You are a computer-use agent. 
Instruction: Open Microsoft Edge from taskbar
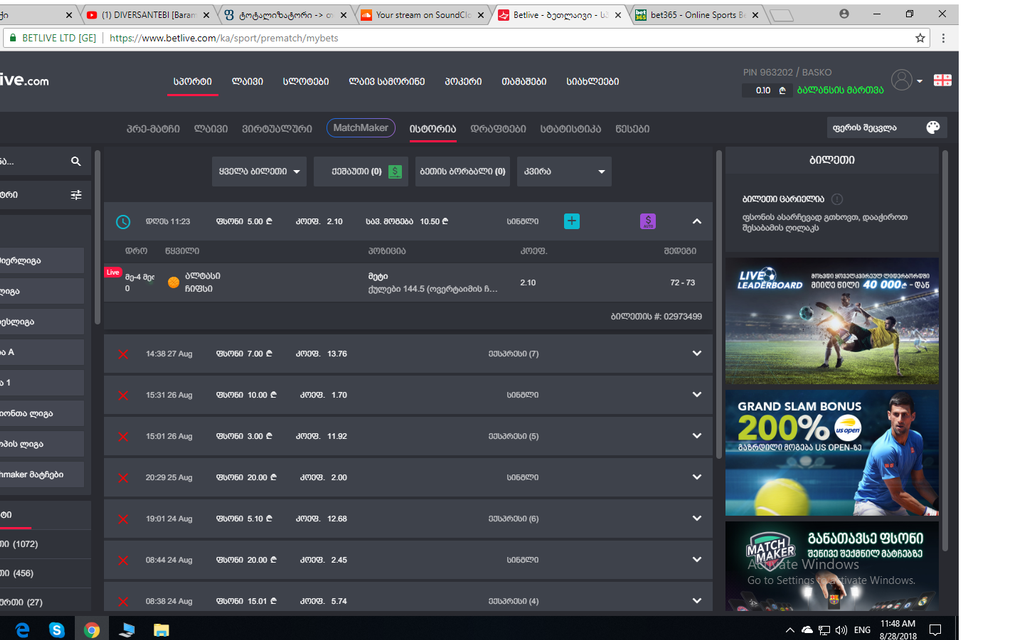[x=22, y=630]
